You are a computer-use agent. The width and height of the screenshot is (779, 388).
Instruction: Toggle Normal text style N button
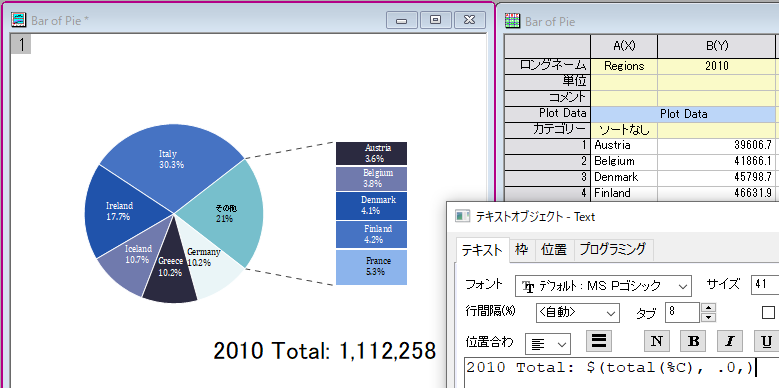coord(657,340)
